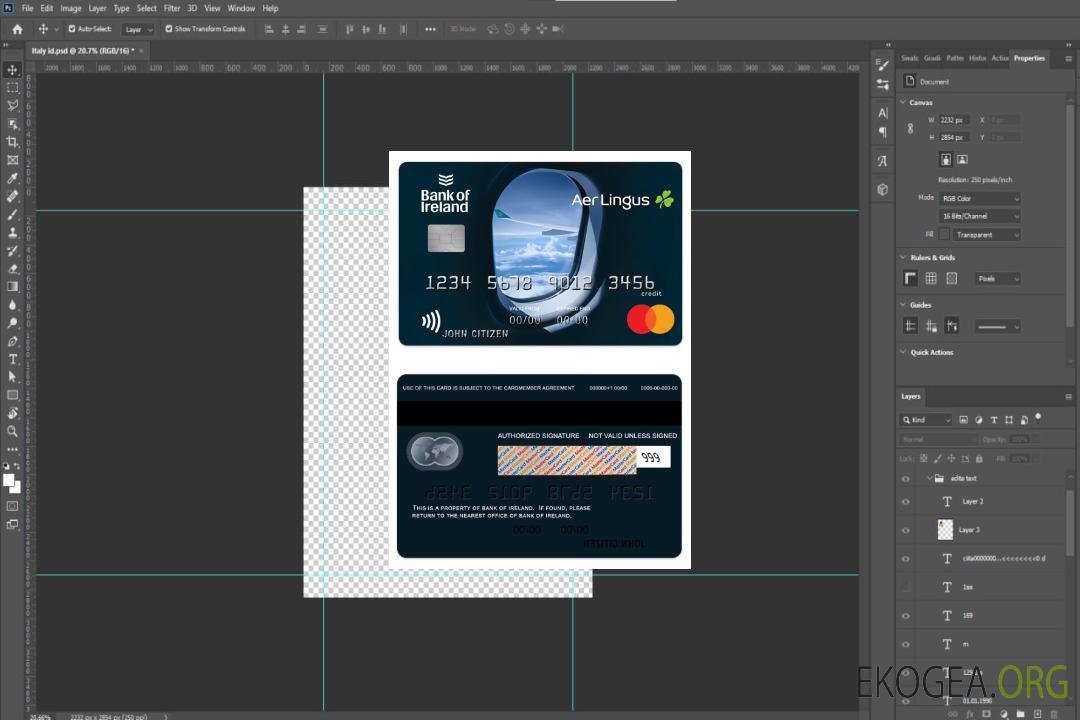Open the Transparent fill dropdown

pos(986,235)
